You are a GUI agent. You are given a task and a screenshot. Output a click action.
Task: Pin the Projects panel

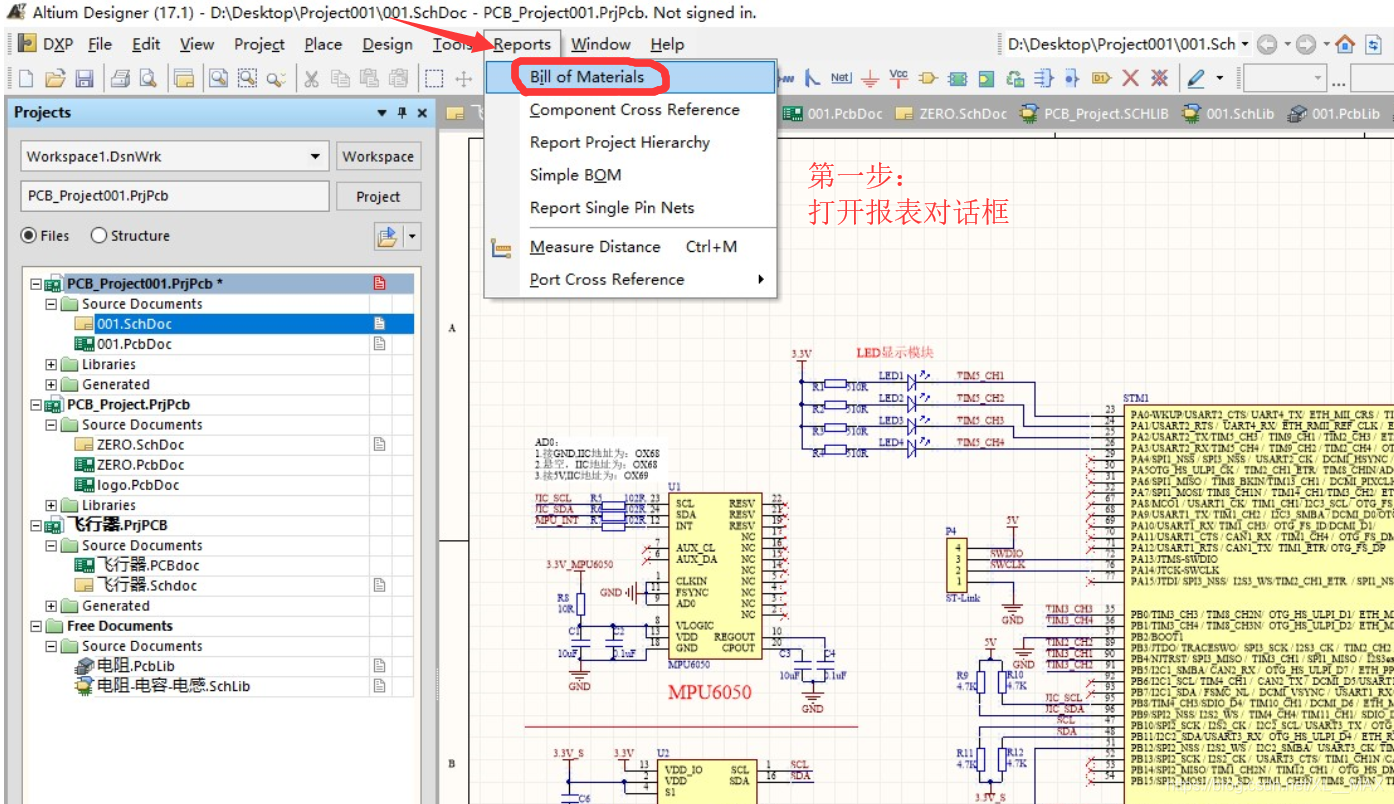(x=402, y=113)
